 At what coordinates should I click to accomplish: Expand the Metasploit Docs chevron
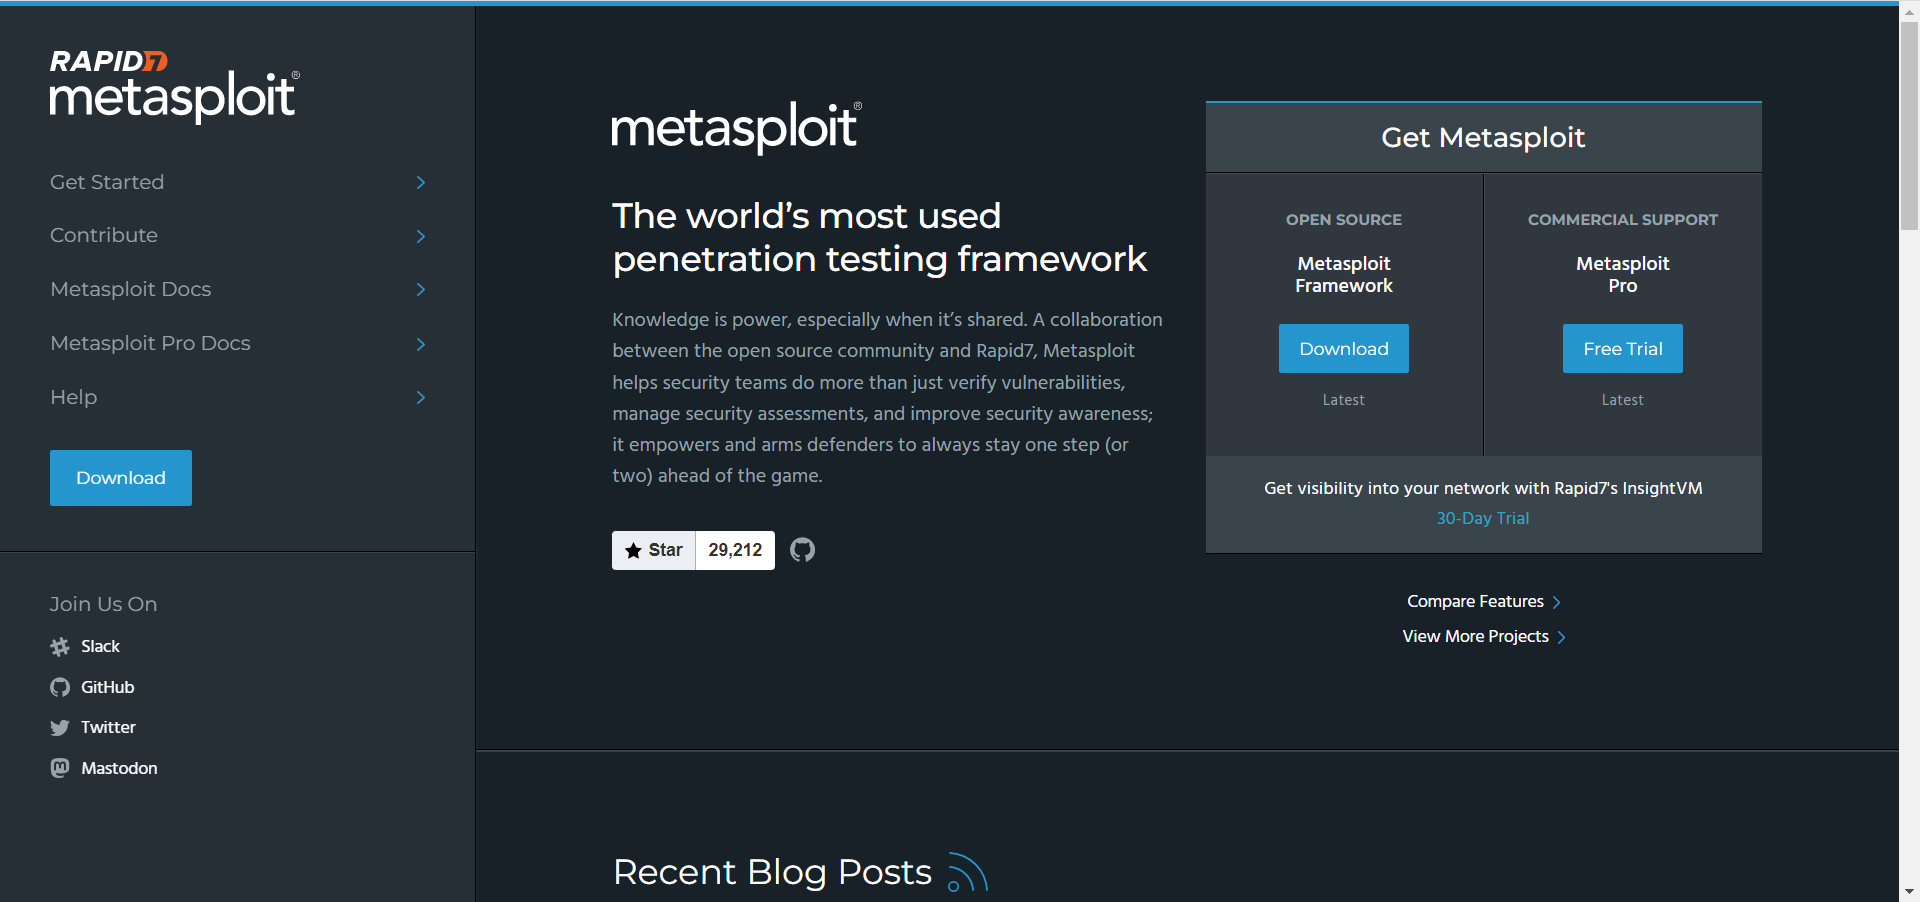tap(421, 290)
